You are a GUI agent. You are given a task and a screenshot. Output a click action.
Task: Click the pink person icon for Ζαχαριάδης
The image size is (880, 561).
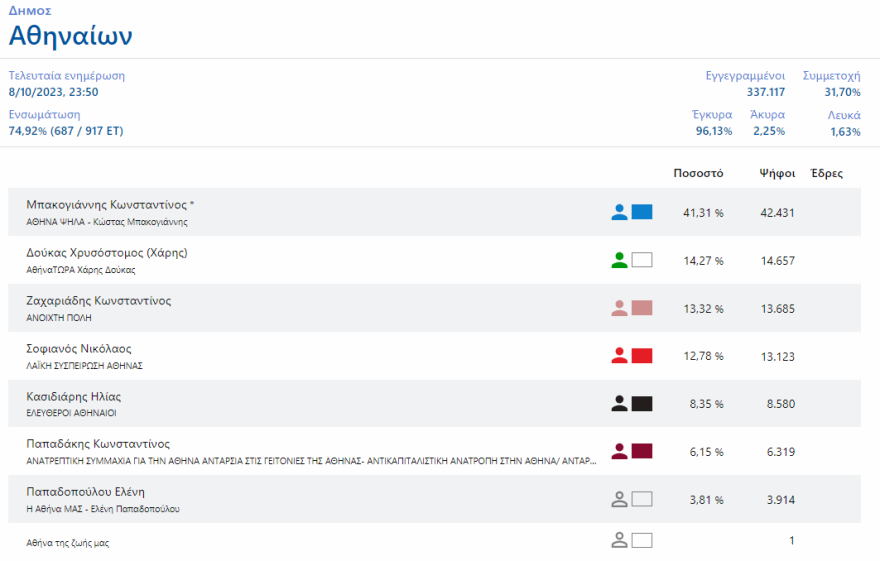tap(620, 308)
